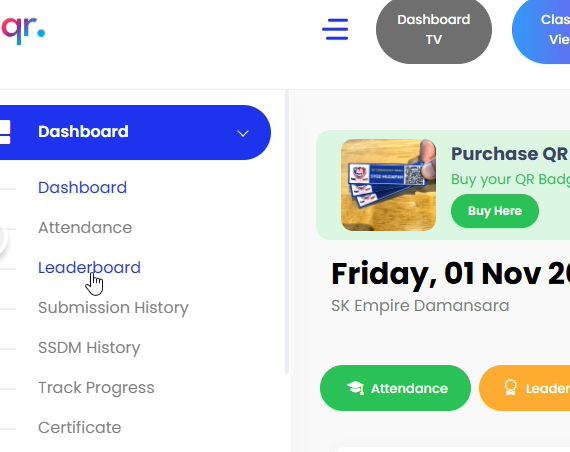Open the Class View button
This screenshot has height=452, width=570.
(542, 30)
